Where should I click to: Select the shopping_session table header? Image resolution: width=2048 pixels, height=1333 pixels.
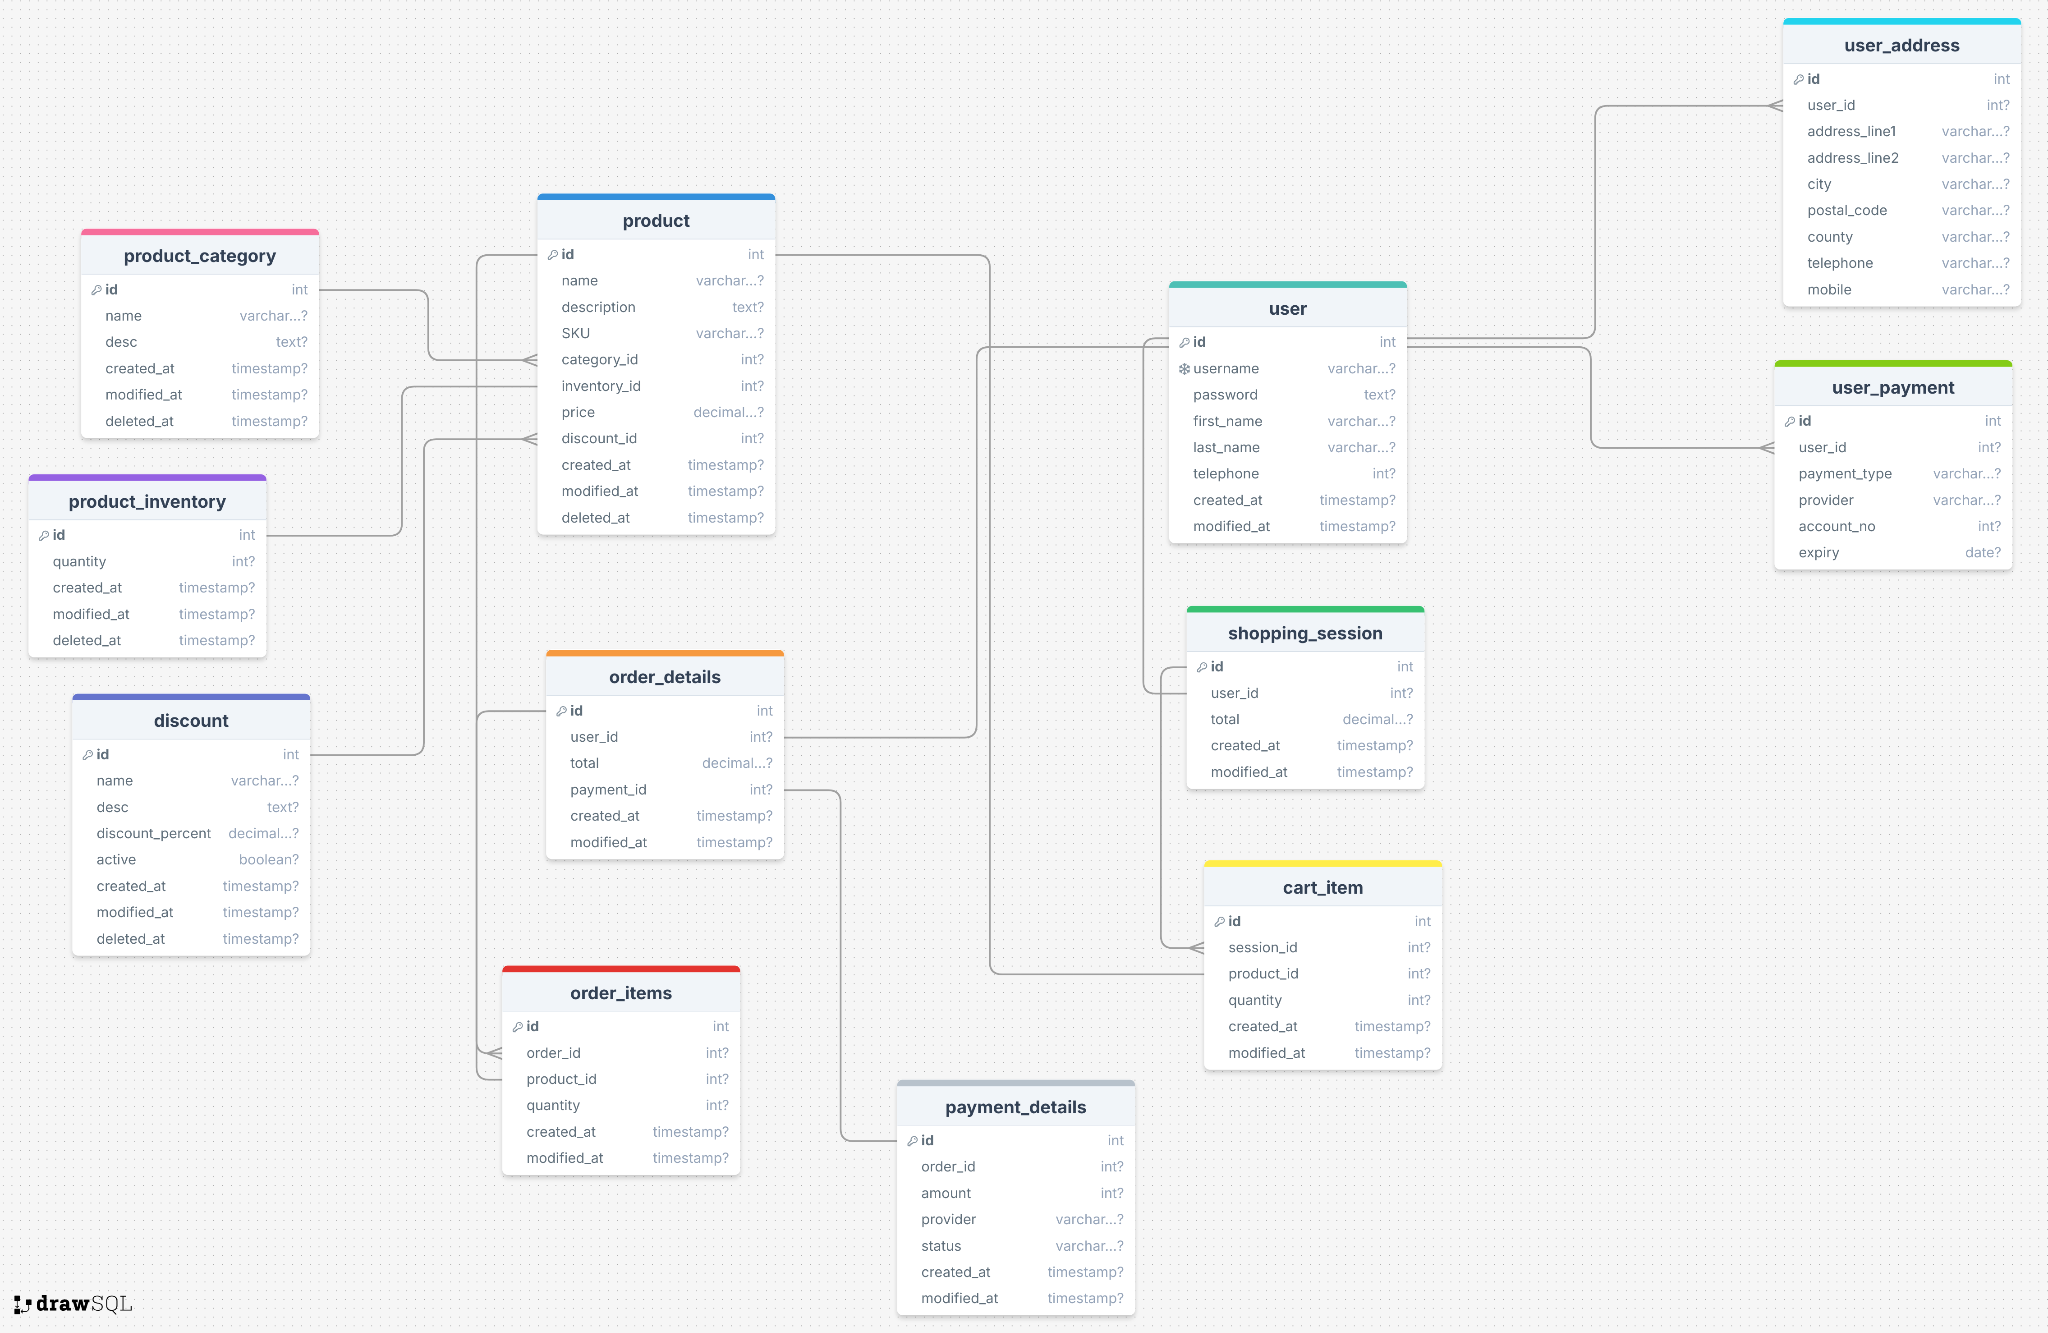(x=1305, y=633)
